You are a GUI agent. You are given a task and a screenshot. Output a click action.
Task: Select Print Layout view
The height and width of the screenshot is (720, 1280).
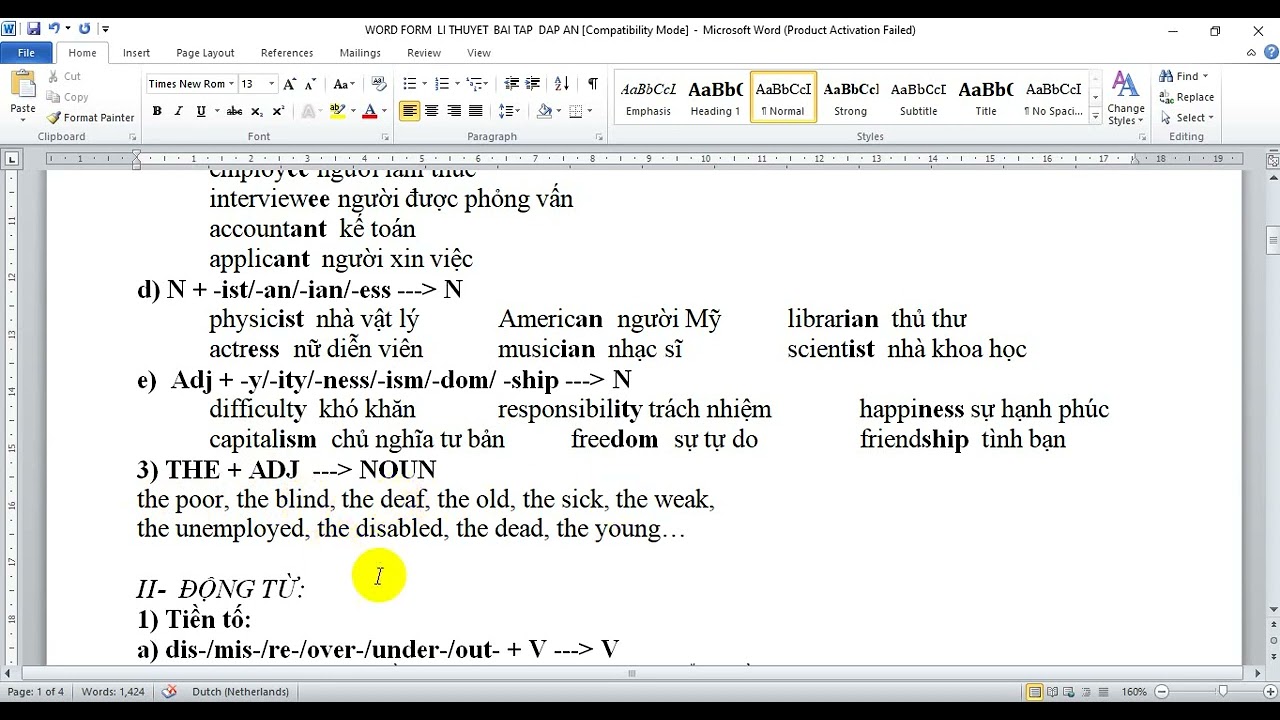(1035, 692)
